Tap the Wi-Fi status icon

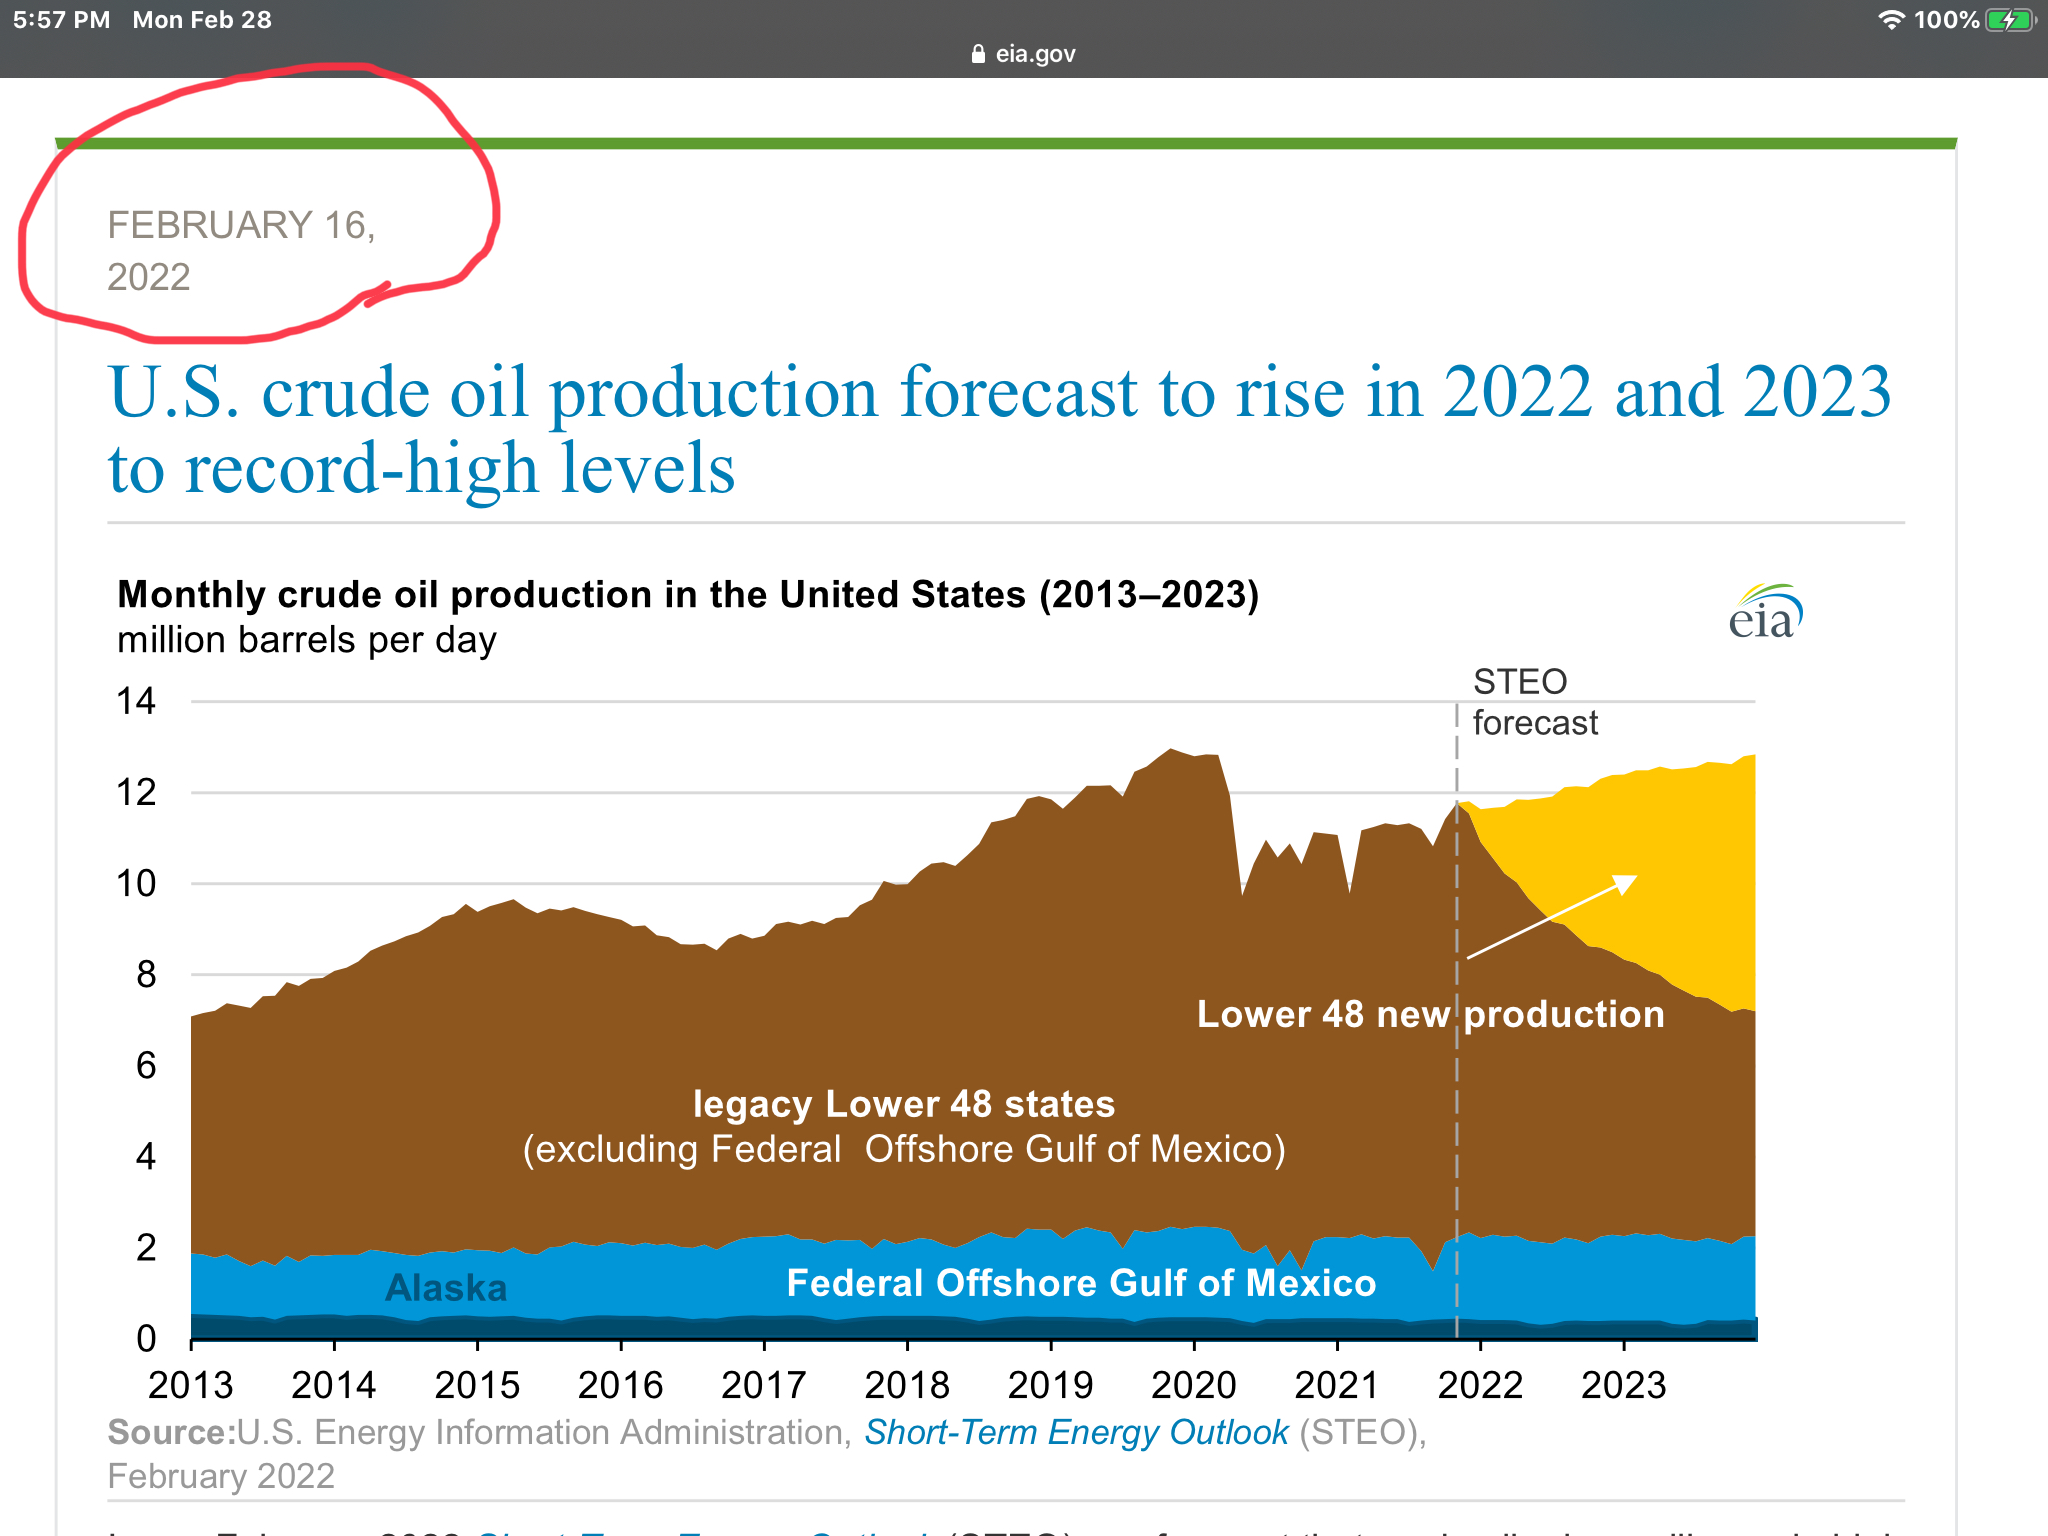[x=1890, y=20]
